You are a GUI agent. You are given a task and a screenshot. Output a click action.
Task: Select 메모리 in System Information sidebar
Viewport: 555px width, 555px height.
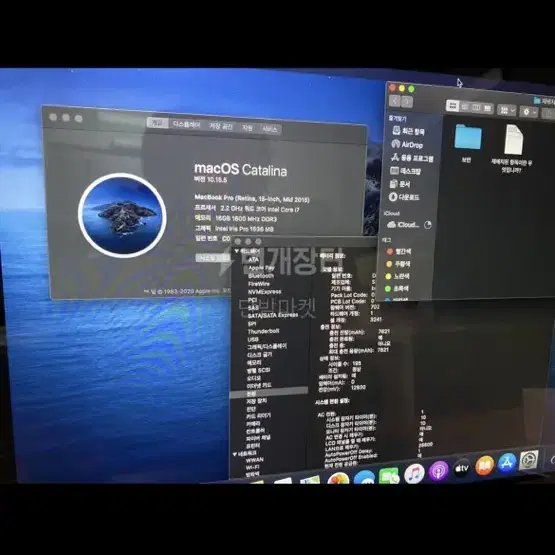pyautogui.click(x=254, y=363)
